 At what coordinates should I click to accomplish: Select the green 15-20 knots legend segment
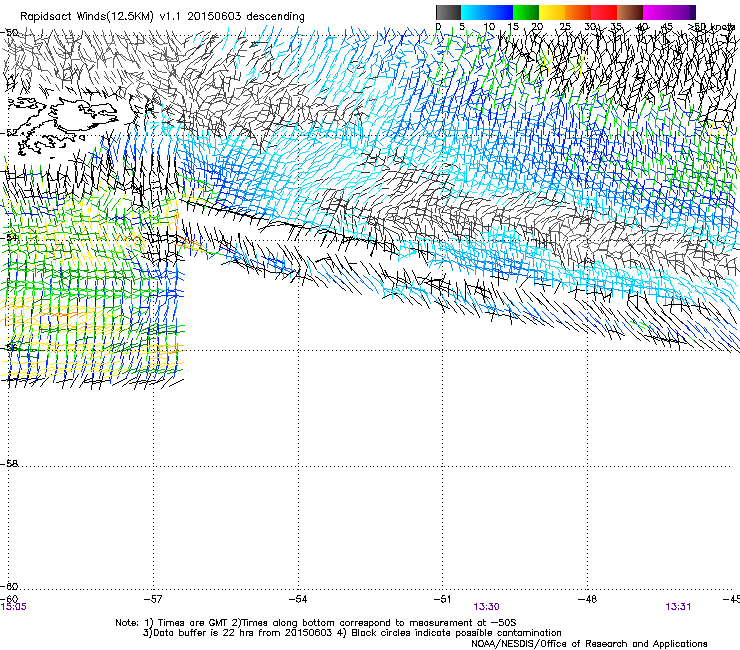[526, 12]
